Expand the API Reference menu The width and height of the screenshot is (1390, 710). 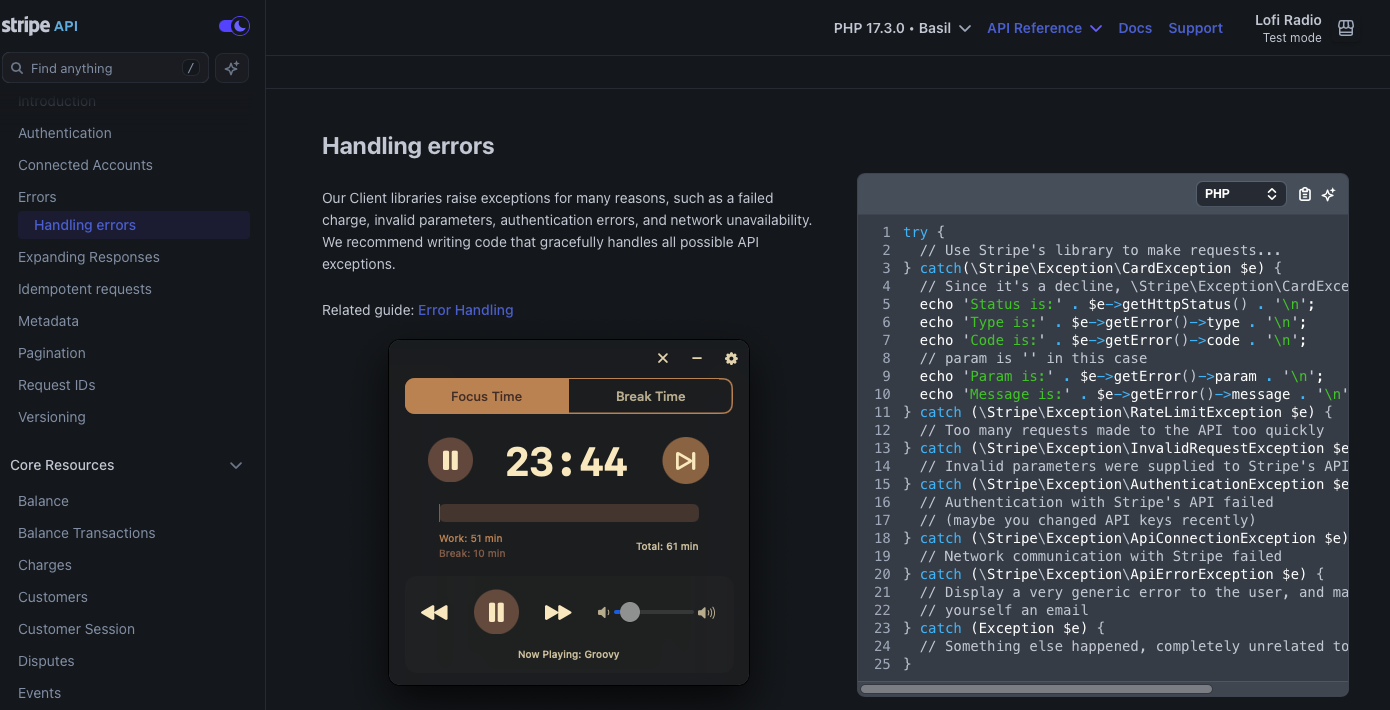point(1044,28)
